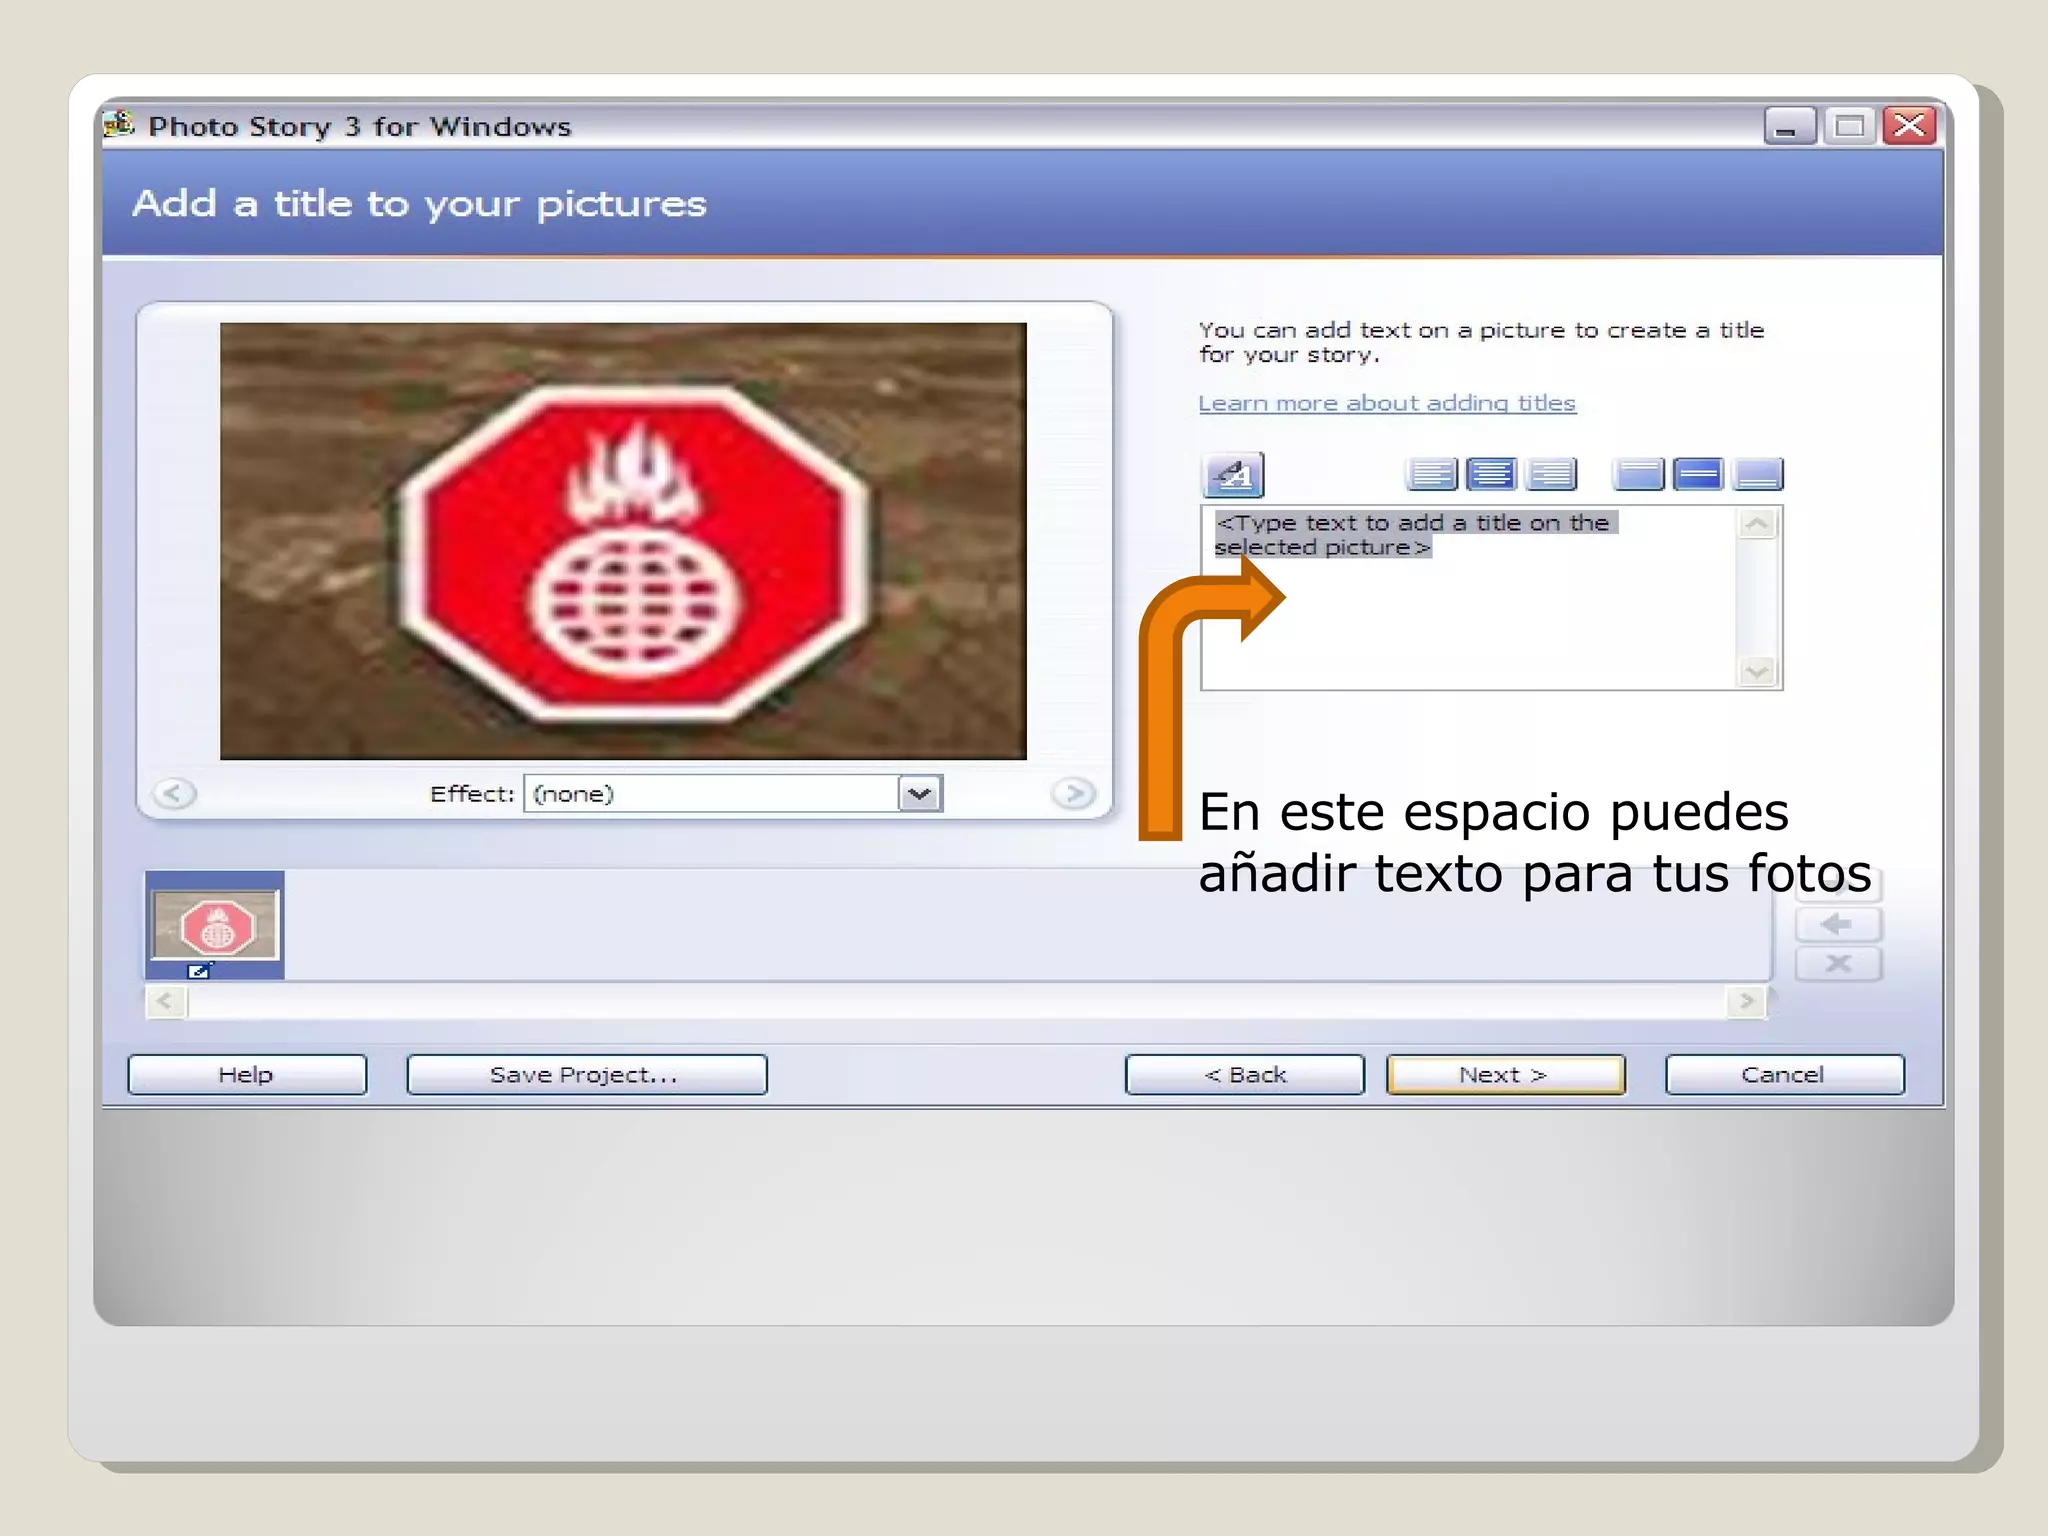
Task: Position title at bottom of picture
Action: pyautogui.click(x=1758, y=474)
